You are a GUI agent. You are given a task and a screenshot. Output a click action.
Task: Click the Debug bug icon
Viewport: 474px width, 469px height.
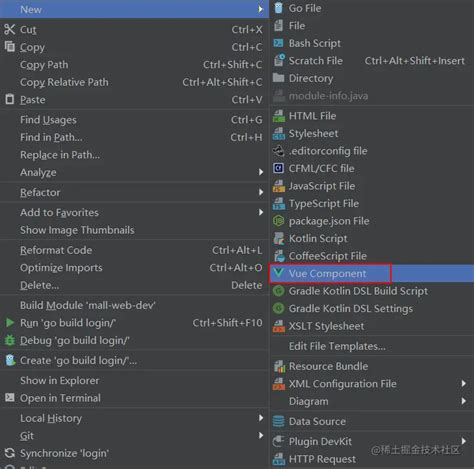(10, 340)
